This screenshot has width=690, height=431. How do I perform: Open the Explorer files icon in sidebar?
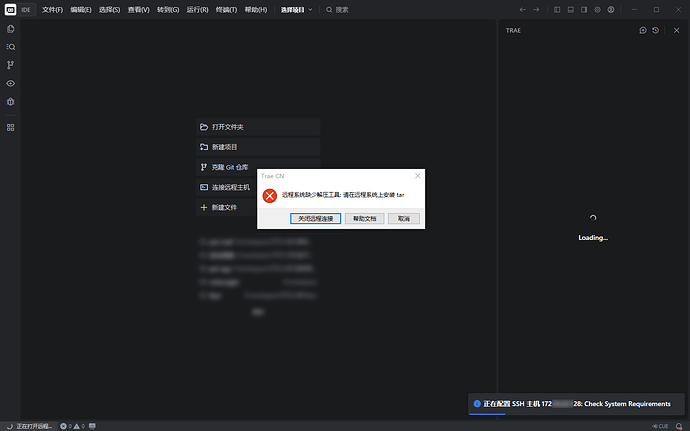11,29
